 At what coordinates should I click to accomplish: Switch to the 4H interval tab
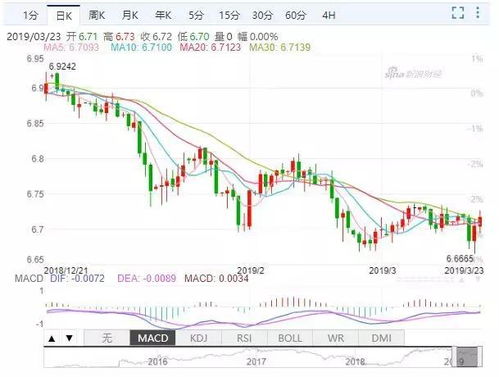tap(329, 15)
